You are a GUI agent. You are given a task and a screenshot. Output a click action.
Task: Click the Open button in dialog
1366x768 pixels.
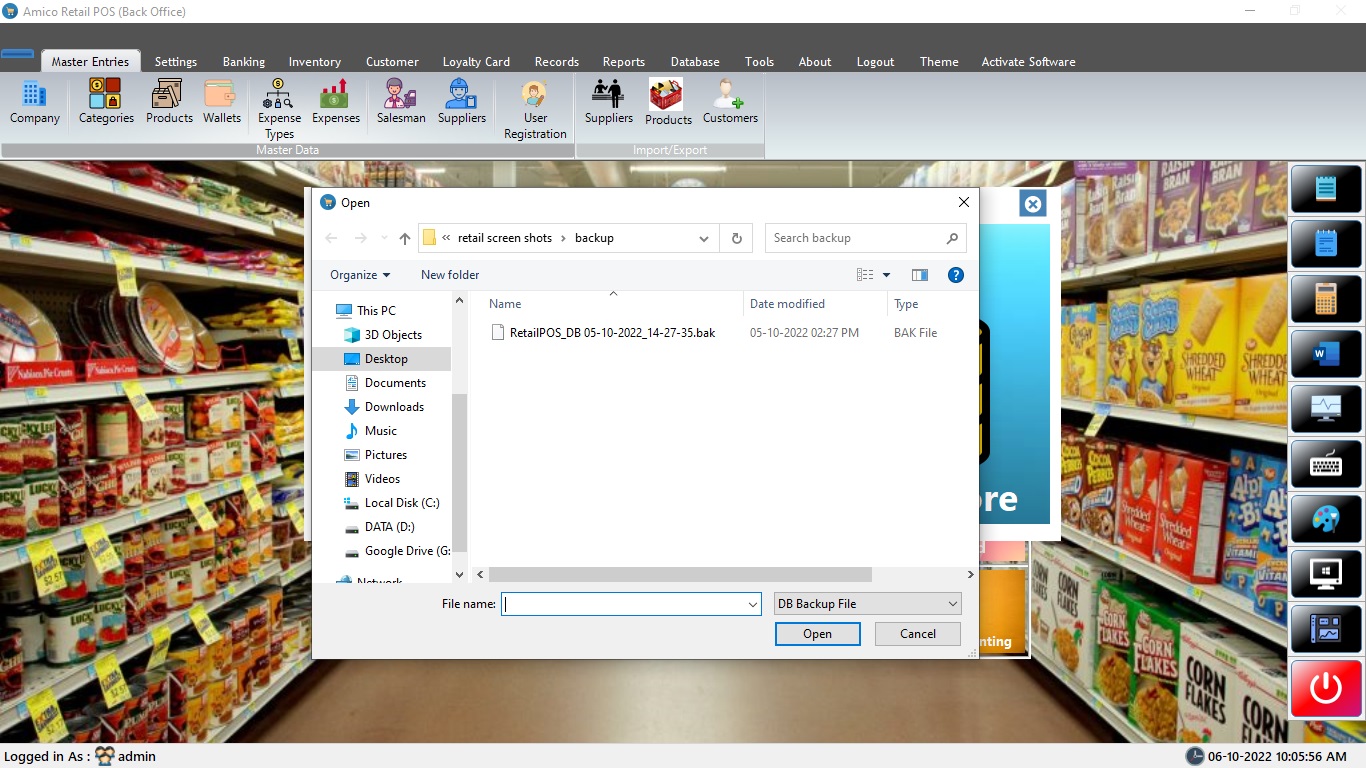(817, 634)
